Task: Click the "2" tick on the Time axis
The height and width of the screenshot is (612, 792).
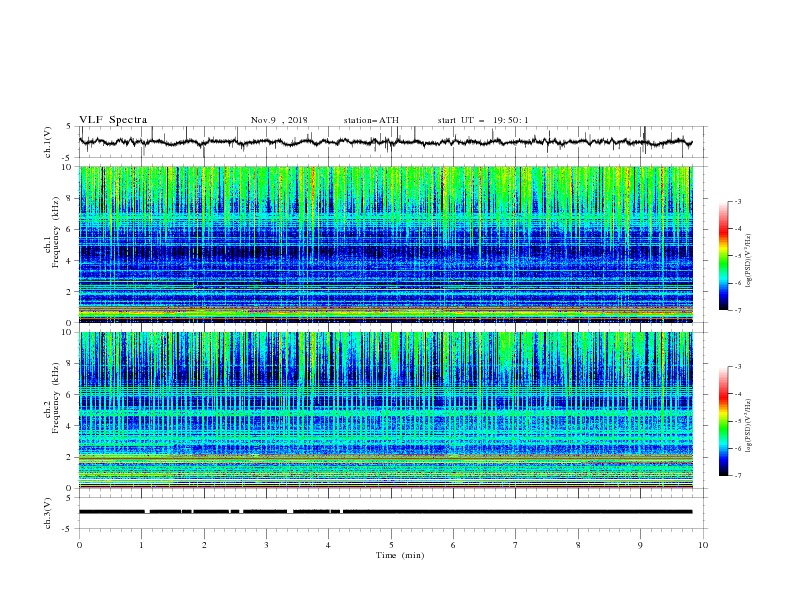Action: click(x=204, y=545)
